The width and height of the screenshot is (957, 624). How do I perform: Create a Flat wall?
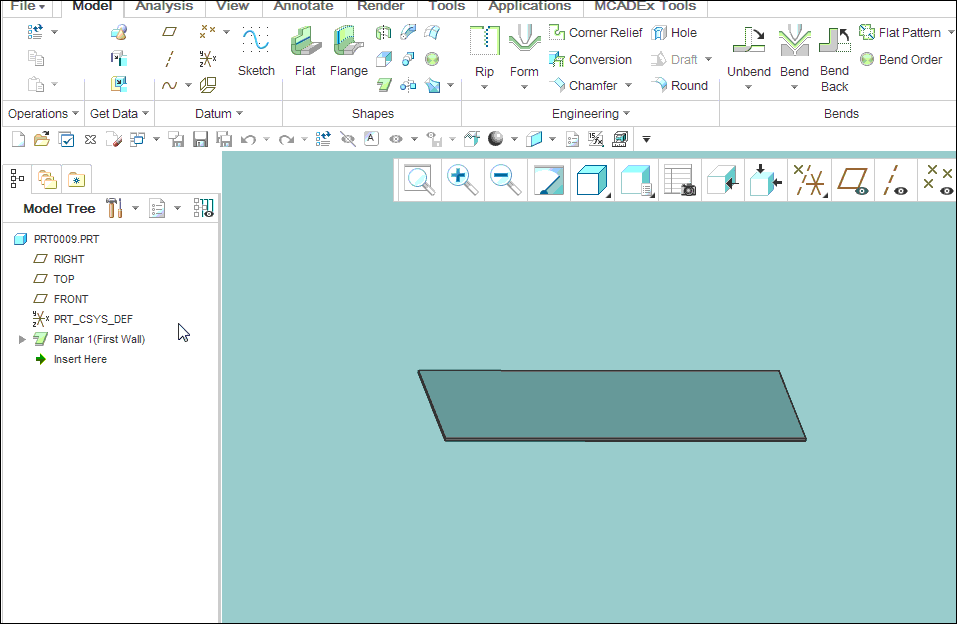[305, 51]
